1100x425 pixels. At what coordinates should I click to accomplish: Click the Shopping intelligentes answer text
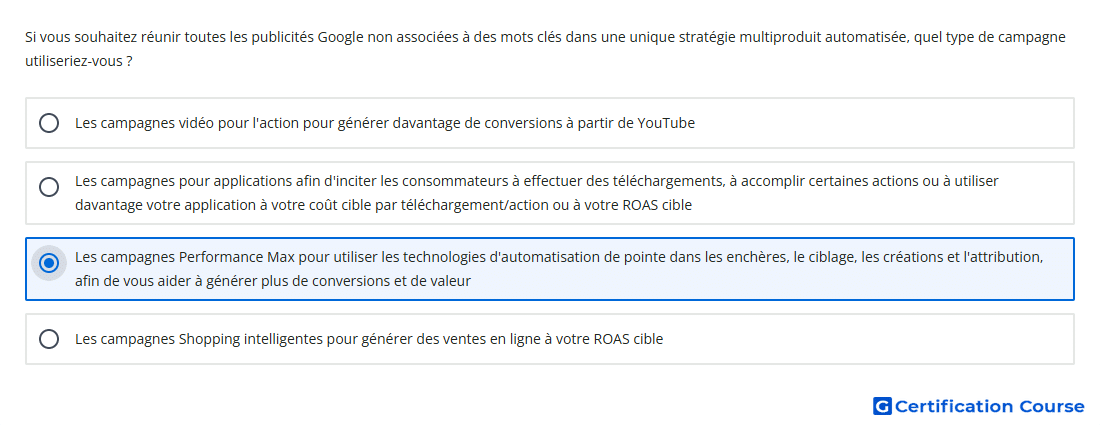click(369, 339)
